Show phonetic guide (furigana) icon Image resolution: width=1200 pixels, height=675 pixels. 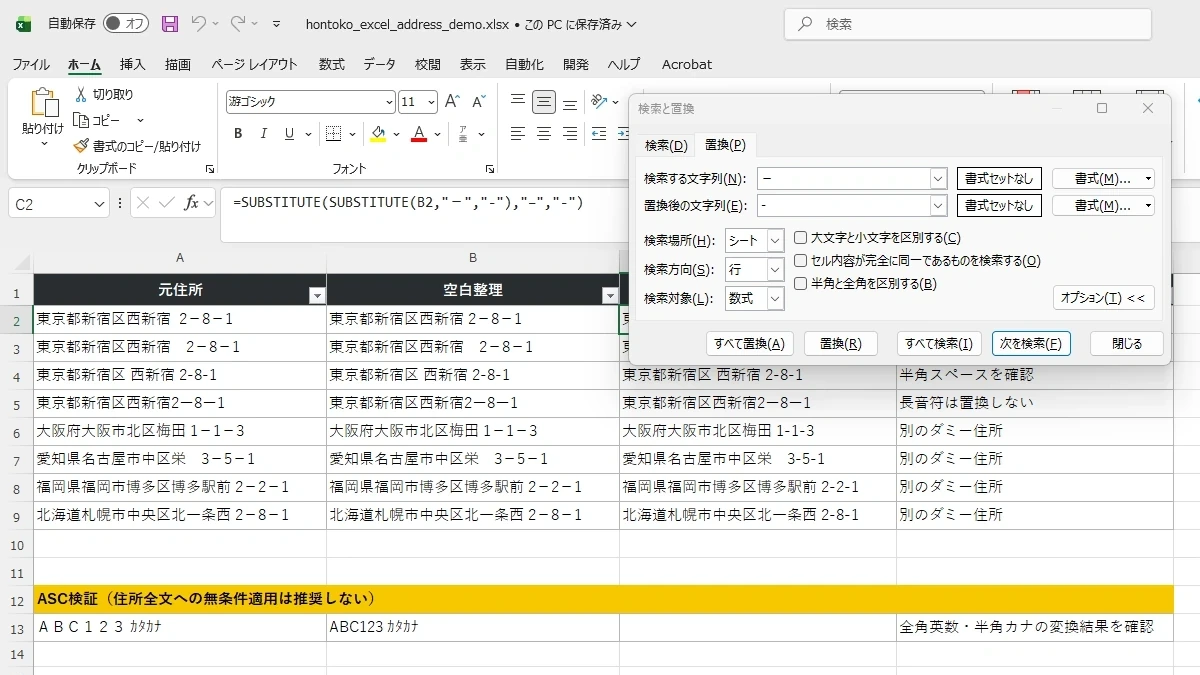tap(463, 134)
